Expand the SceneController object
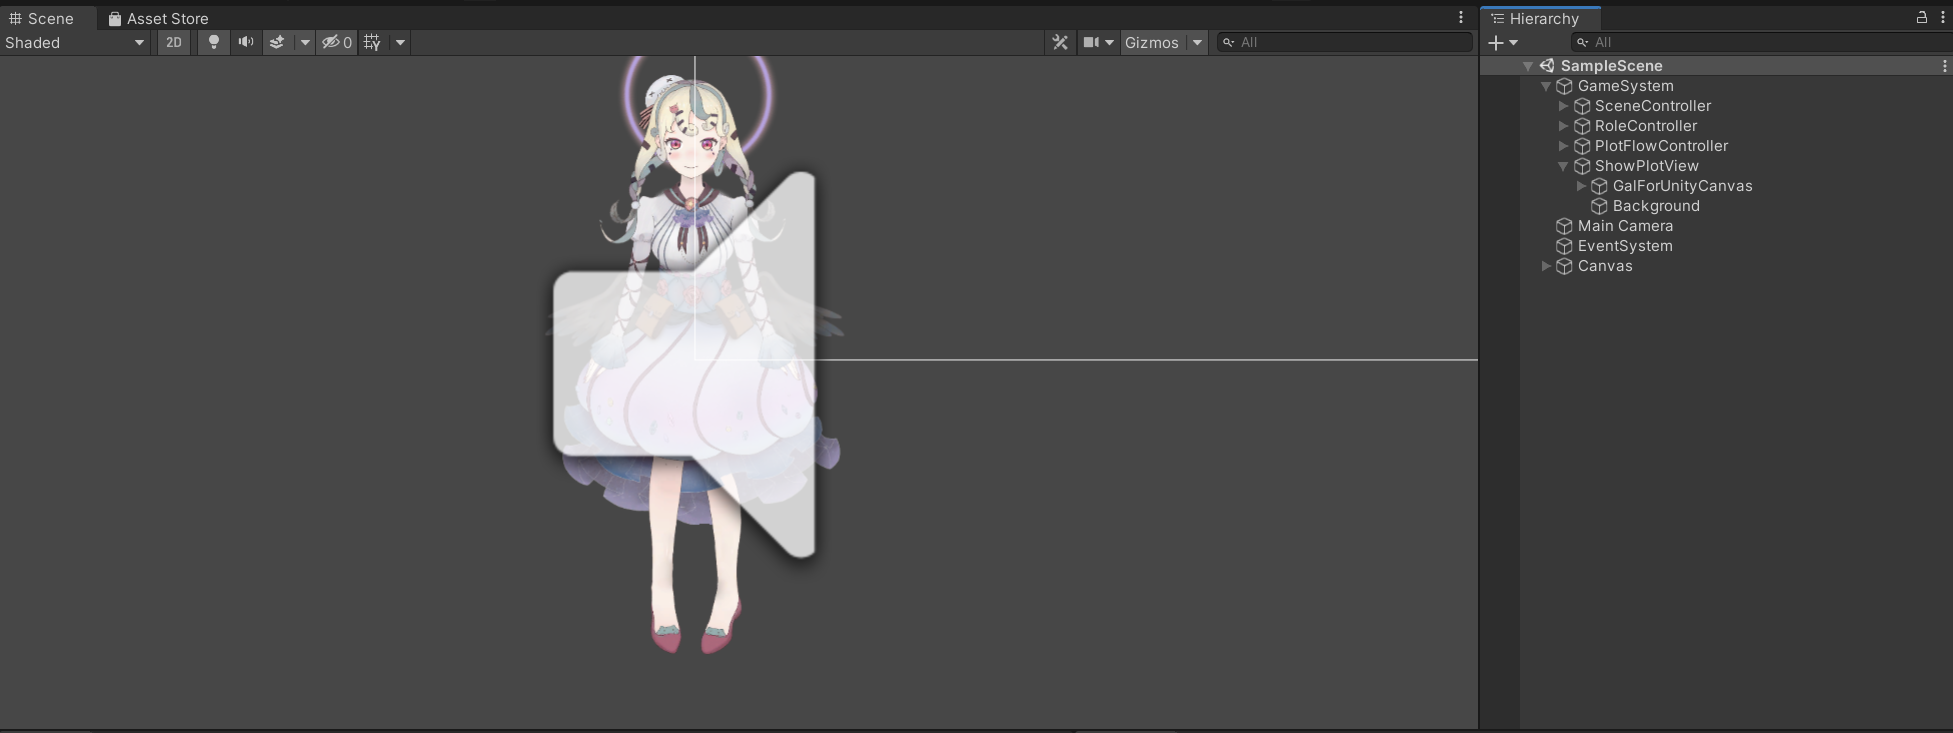Image resolution: width=1953 pixels, height=733 pixels. [1563, 106]
